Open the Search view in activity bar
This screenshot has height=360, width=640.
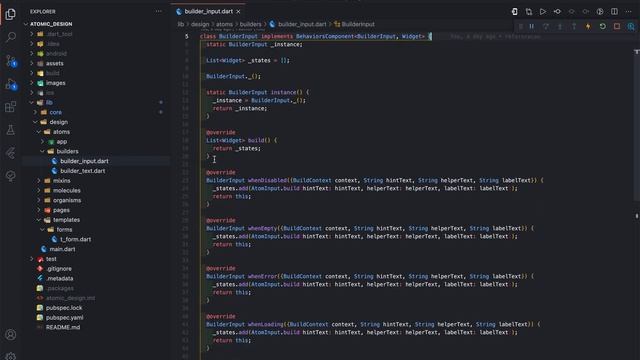[11, 37]
